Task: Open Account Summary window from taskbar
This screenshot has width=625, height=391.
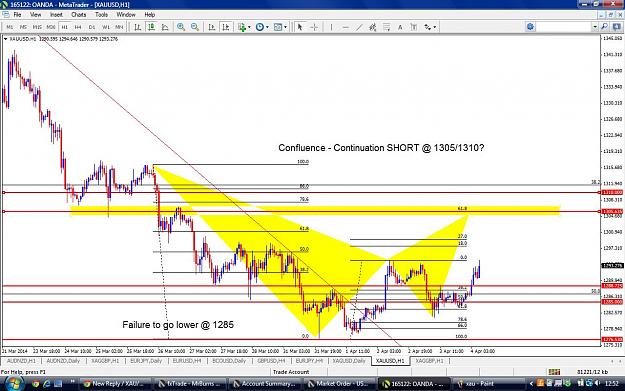Action: pyautogui.click(x=265, y=384)
